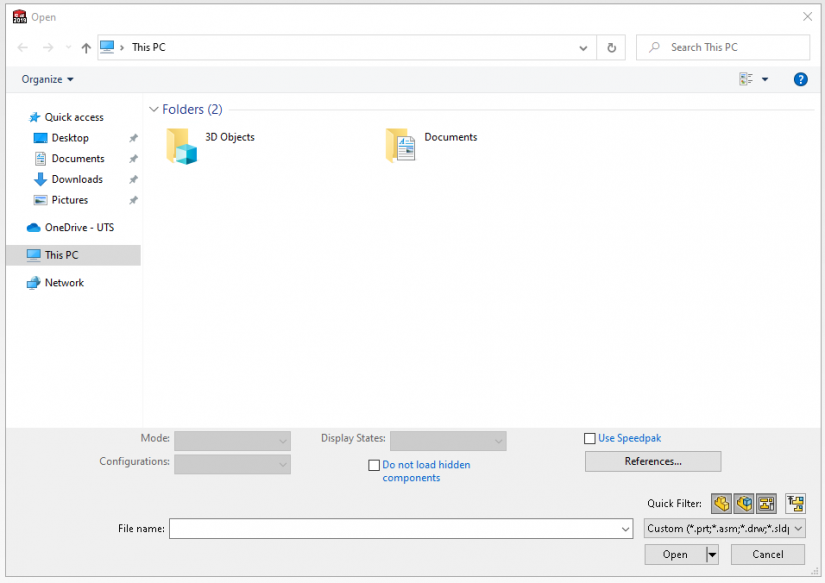This screenshot has height=583, width=825.
Task: Click the Open button
Action: 675,555
